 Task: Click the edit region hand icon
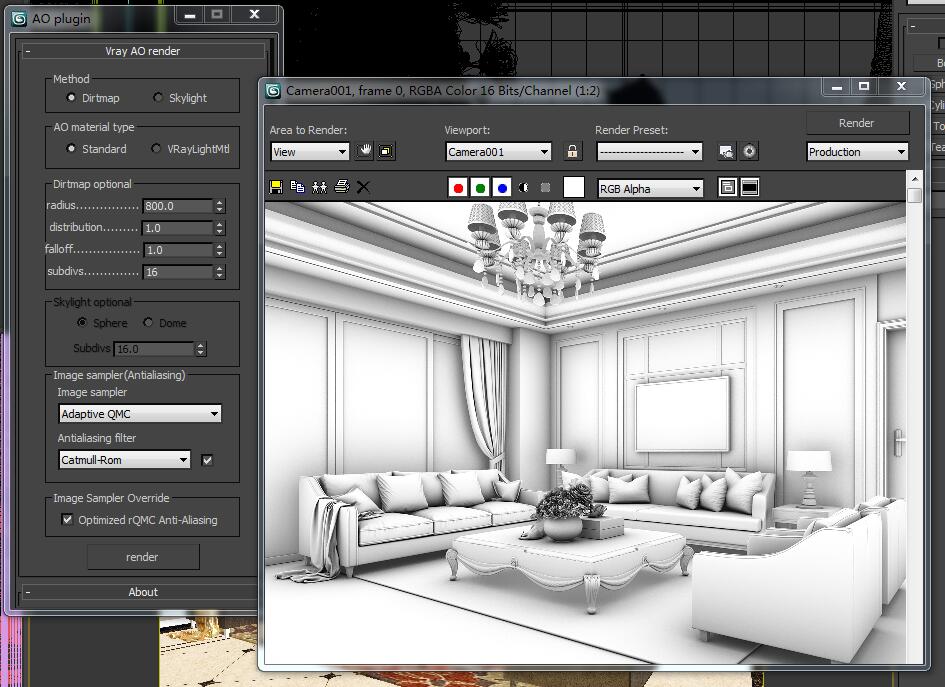[364, 151]
